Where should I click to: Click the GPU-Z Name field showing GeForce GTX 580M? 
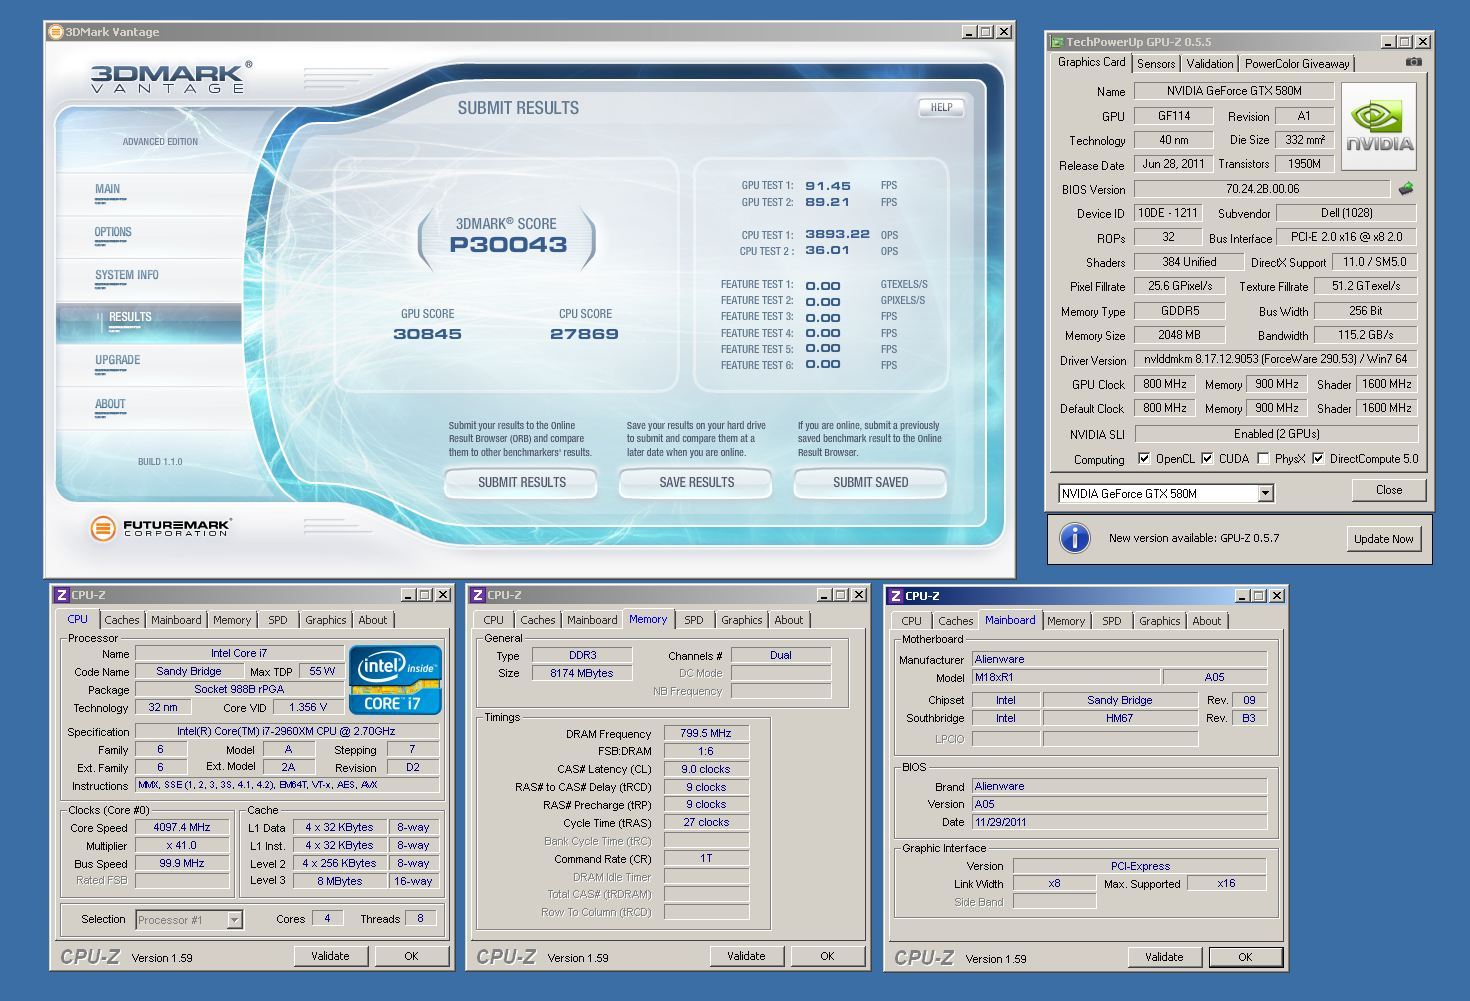click(x=1234, y=91)
